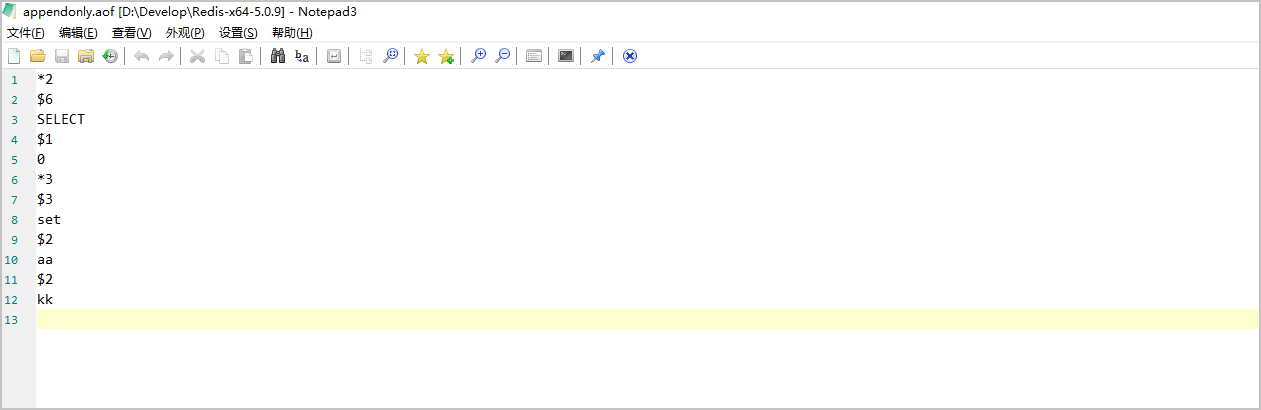Image resolution: width=1261 pixels, height=410 pixels.
Task: Click the text aa on line 10
Action: [45, 259]
